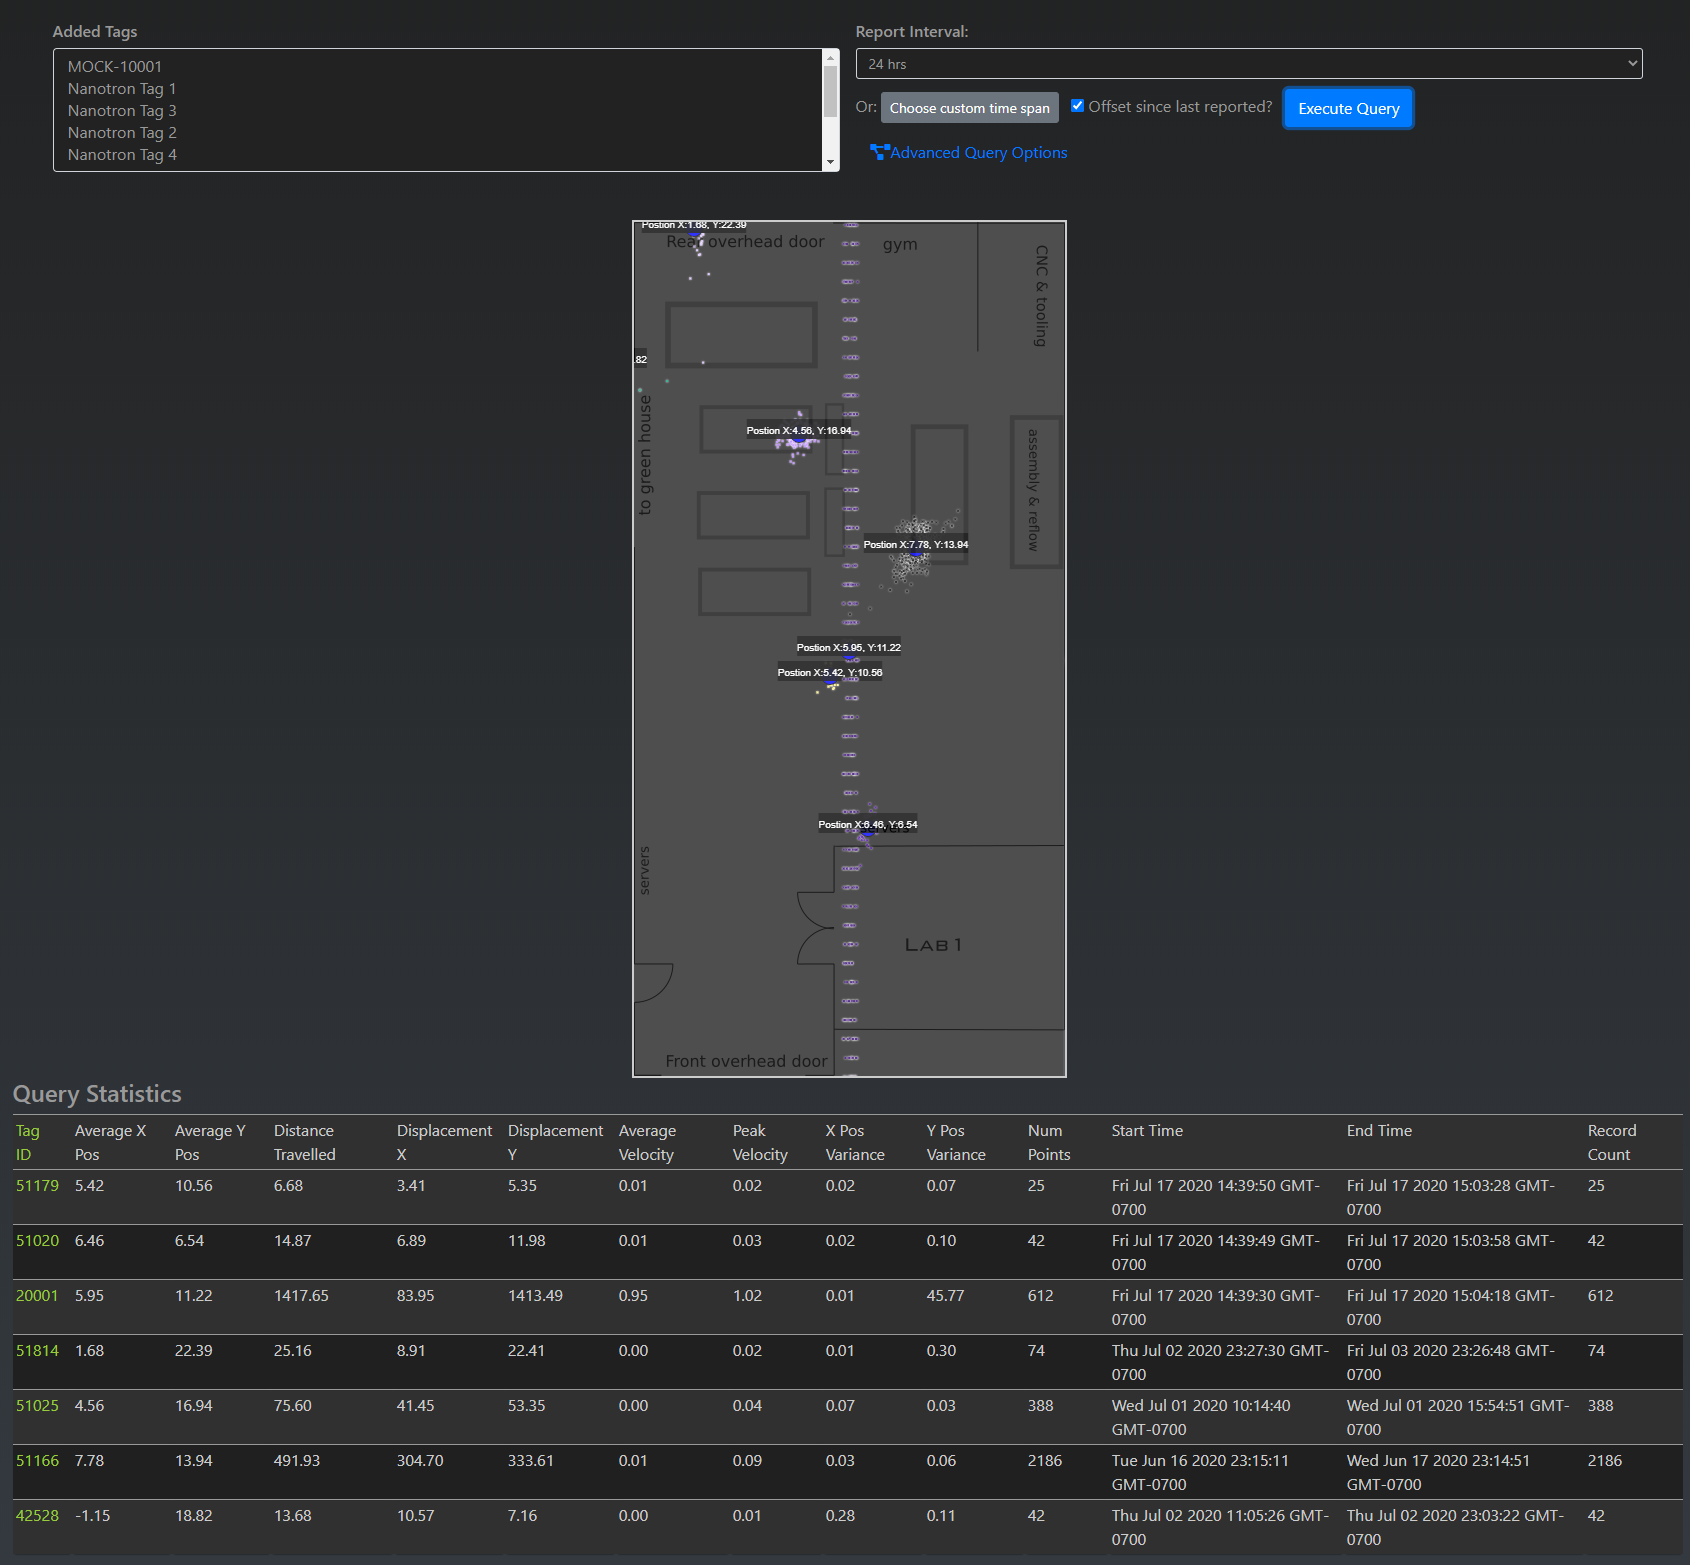This screenshot has width=1690, height=1565.
Task: Click distance value 1417.65 for tag 20001
Action: coord(301,1296)
